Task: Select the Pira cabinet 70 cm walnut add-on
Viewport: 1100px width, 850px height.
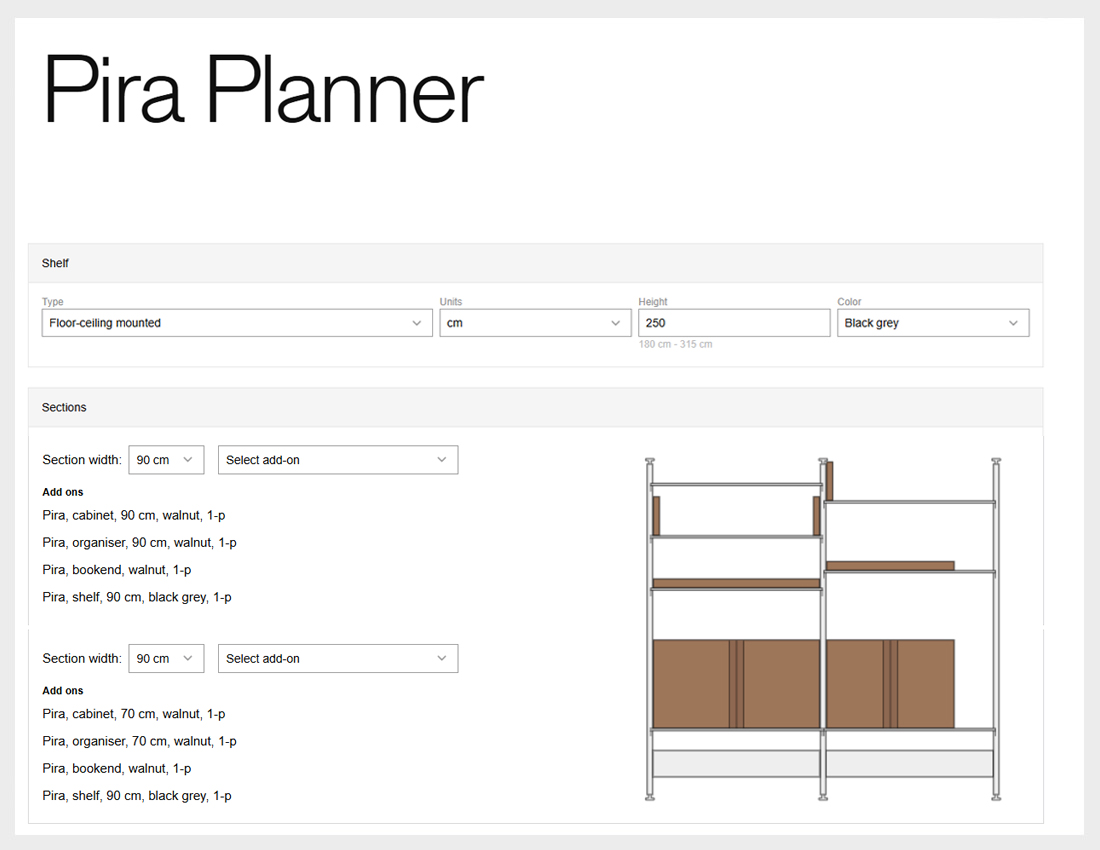Action: tap(134, 714)
